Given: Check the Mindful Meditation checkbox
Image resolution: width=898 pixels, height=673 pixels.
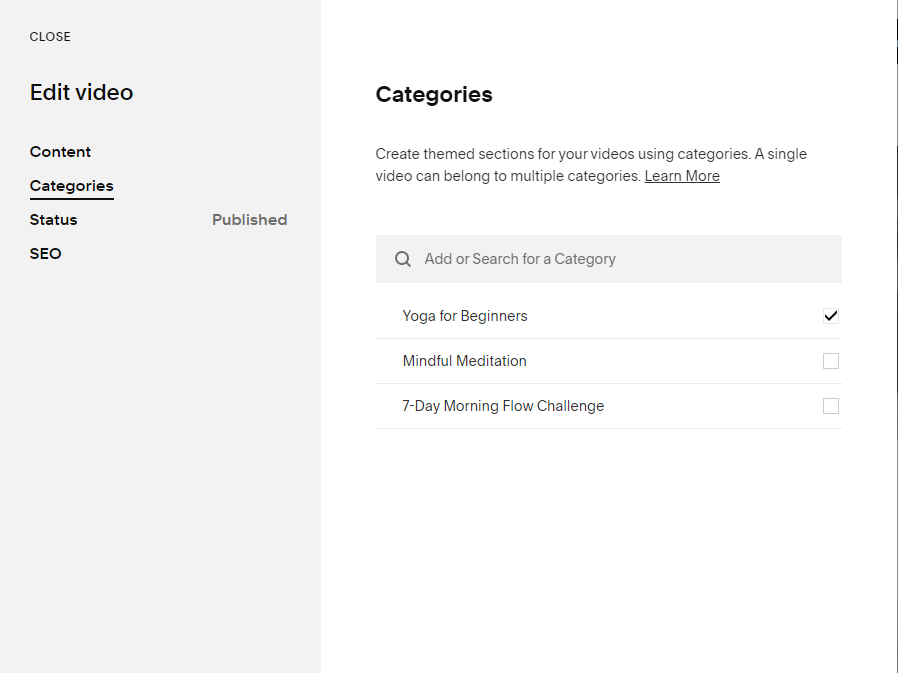Looking at the screenshot, I should pos(831,361).
